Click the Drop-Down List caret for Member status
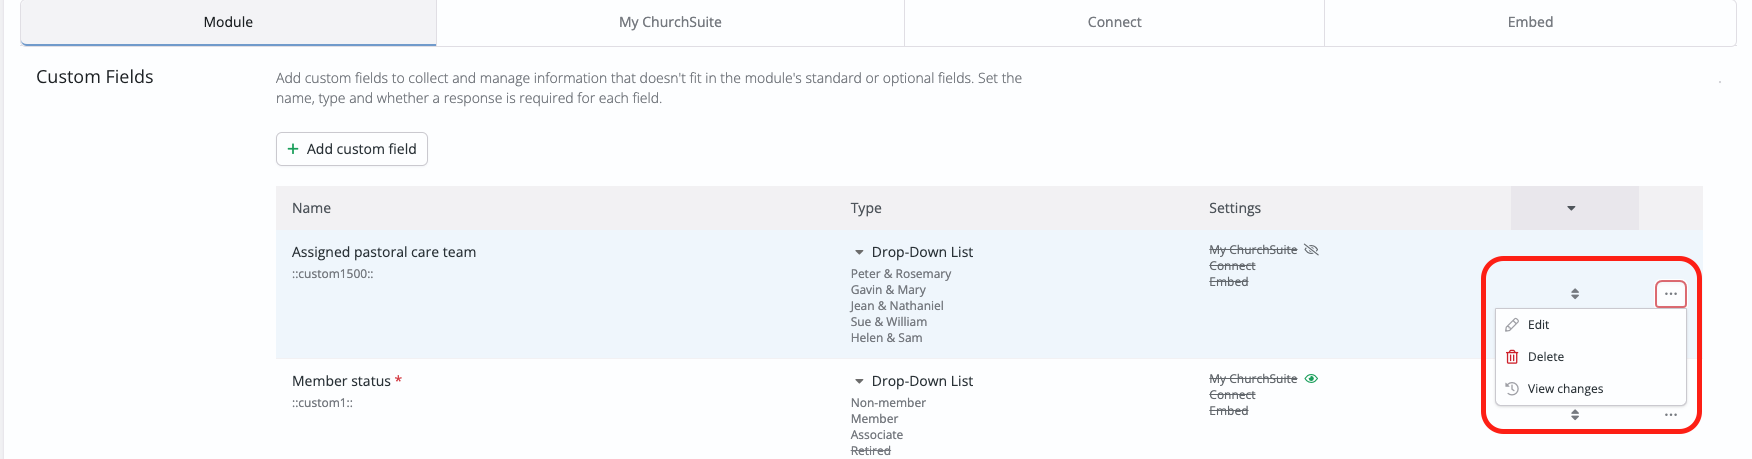 pyautogui.click(x=859, y=381)
